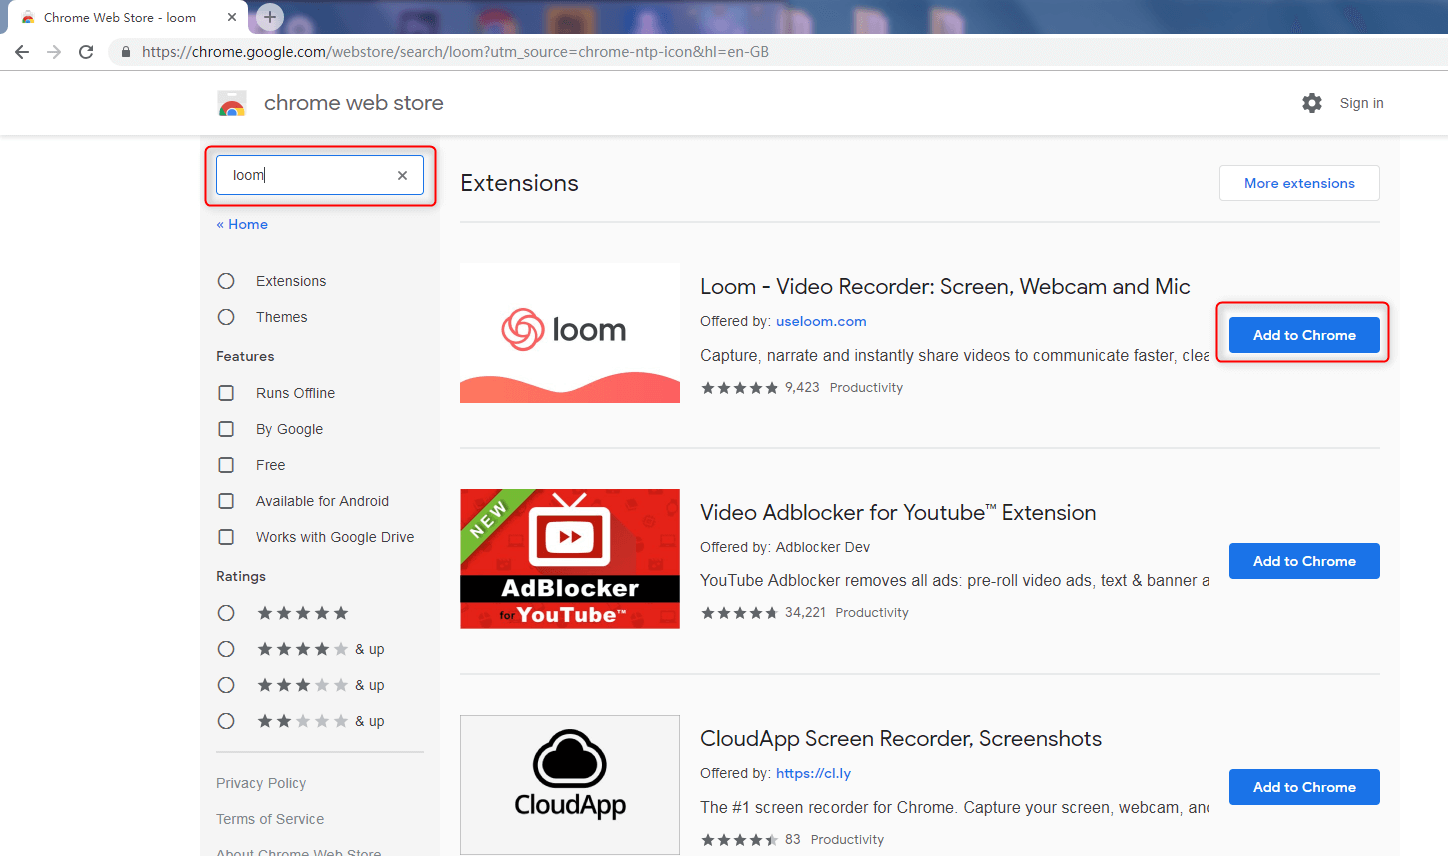Image resolution: width=1448 pixels, height=856 pixels.
Task: Click the Productivity category under Video Adblocker
Action: [872, 612]
